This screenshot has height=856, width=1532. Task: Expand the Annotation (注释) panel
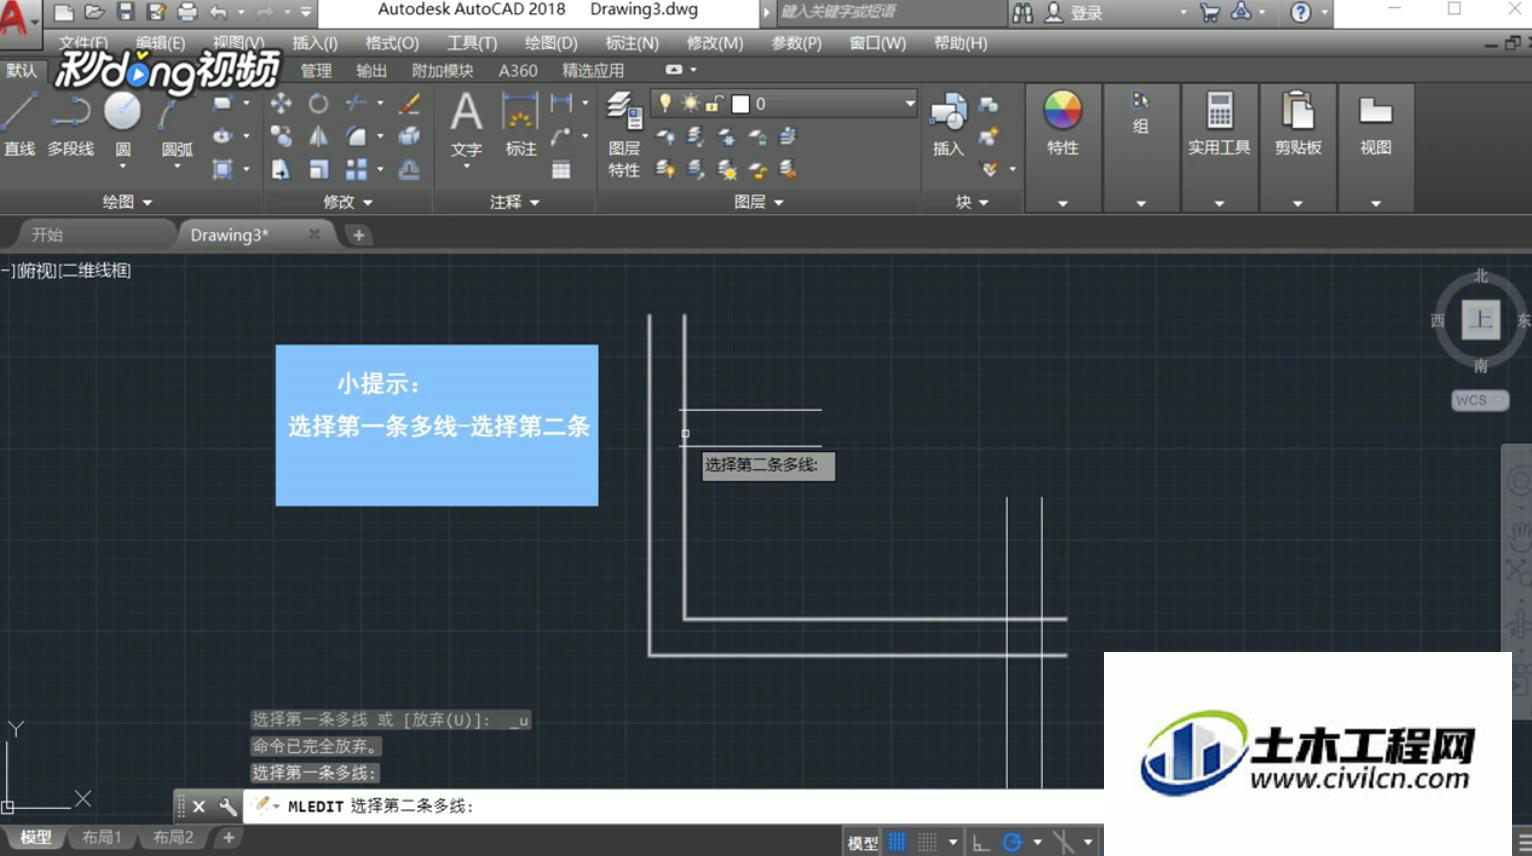[515, 202]
